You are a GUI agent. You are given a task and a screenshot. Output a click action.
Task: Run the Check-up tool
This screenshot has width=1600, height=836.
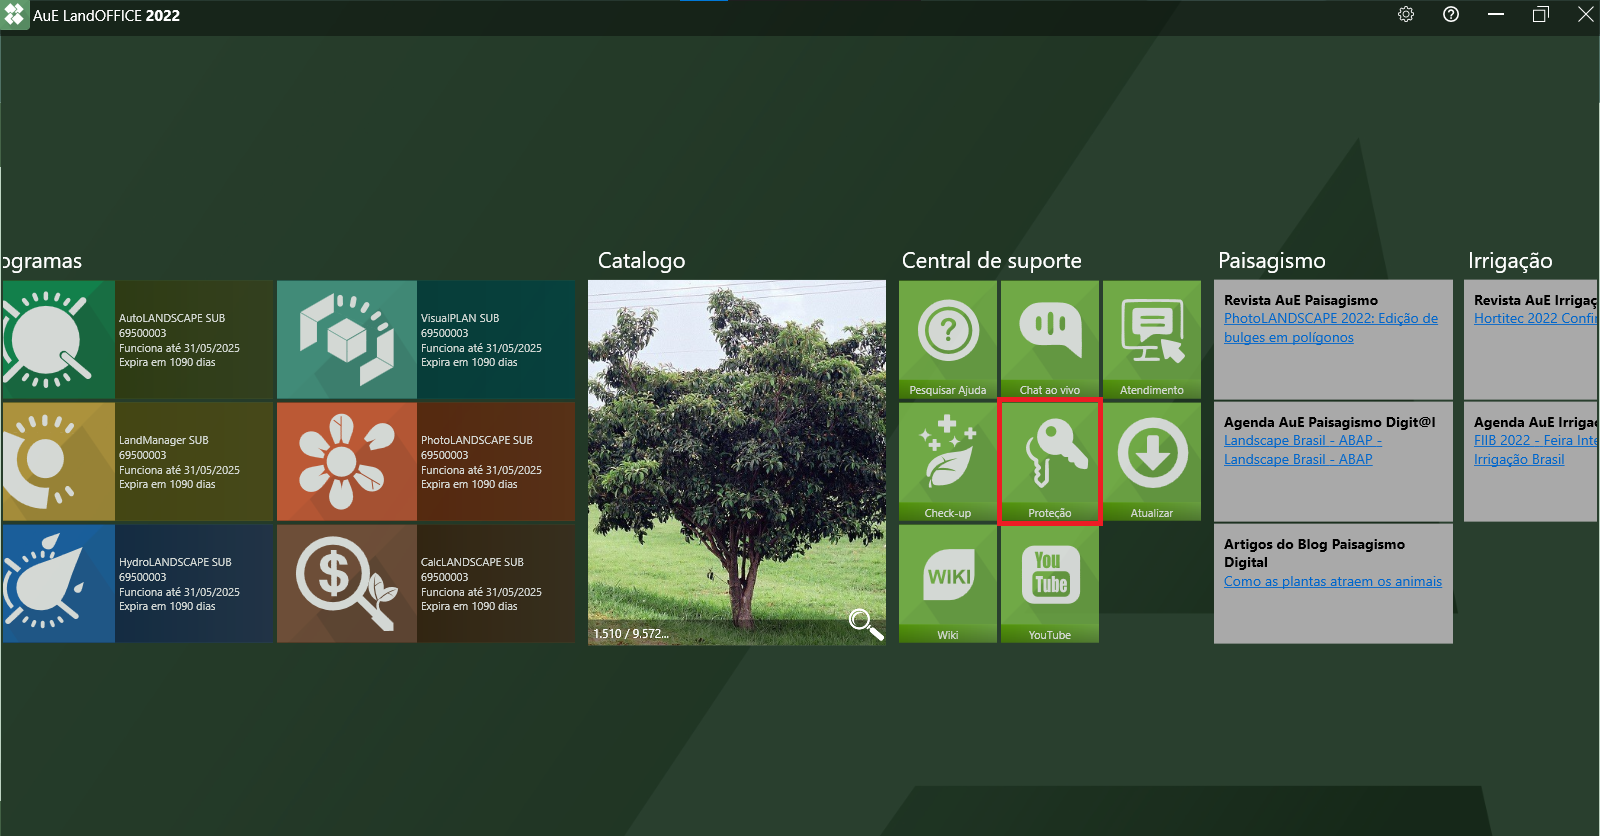(948, 460)
